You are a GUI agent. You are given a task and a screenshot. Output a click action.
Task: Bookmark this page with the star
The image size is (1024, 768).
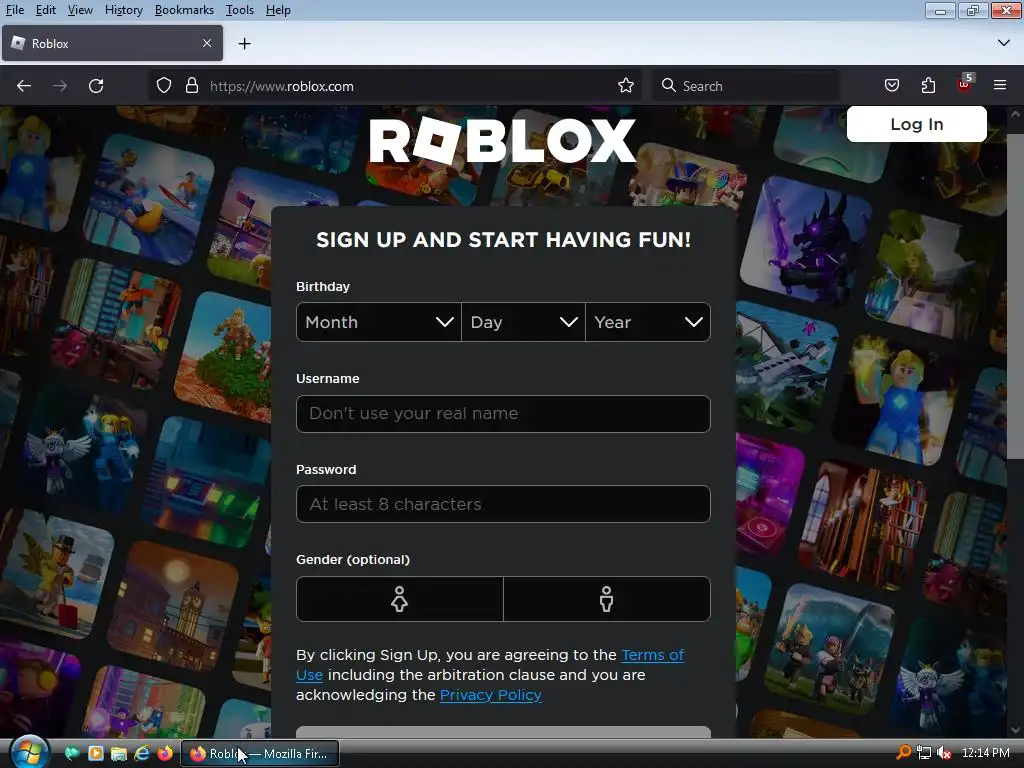(626, 86)
